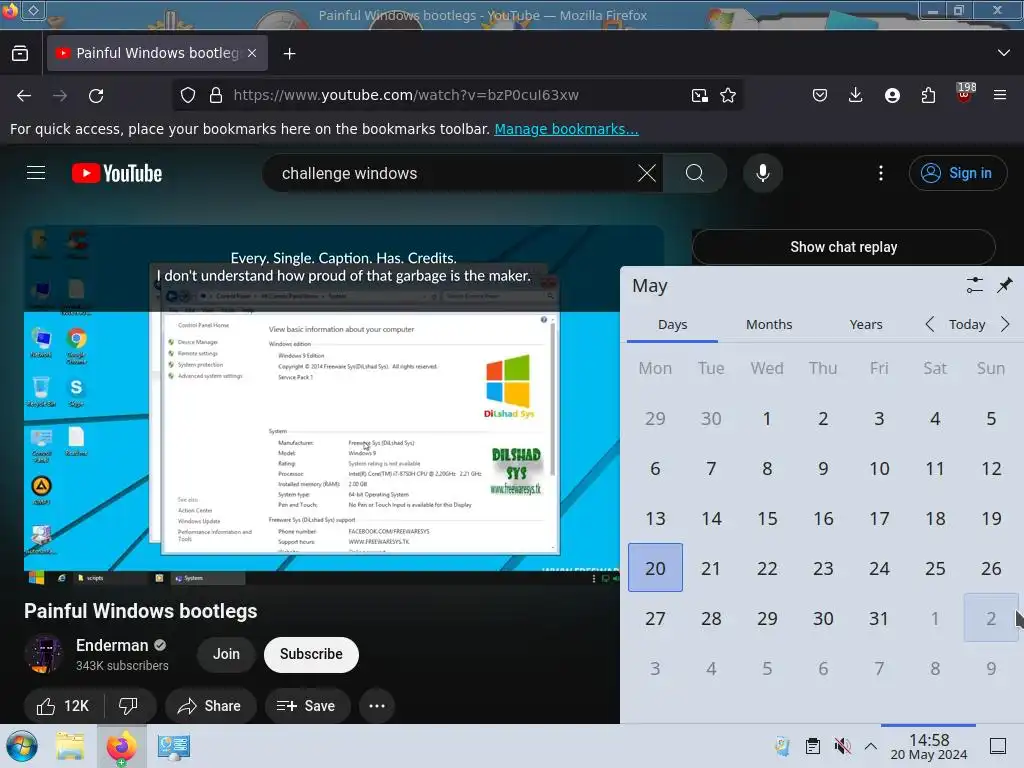The image size is (1024, 768).
Task: Start voice search with the microphone
Action: click(762, 173)
